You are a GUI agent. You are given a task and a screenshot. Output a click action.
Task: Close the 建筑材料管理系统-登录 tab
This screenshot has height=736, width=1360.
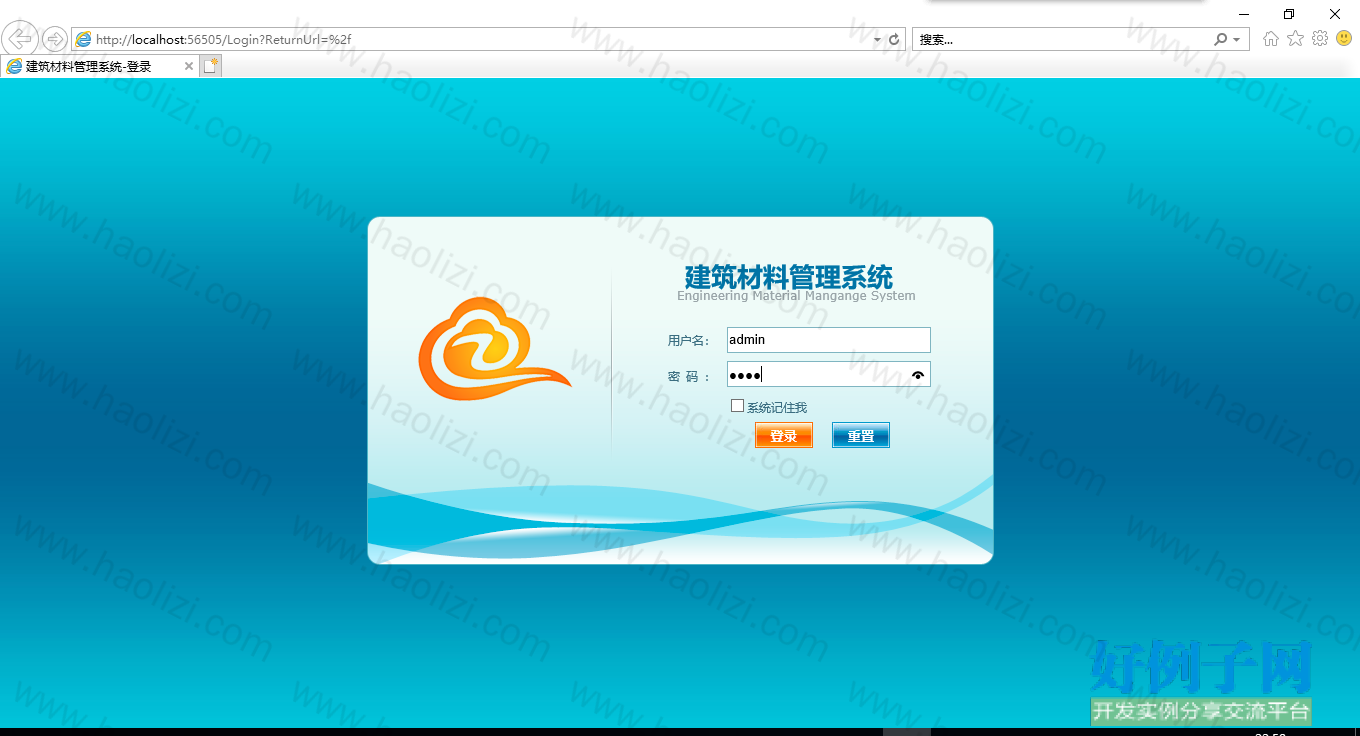[189, 66]
